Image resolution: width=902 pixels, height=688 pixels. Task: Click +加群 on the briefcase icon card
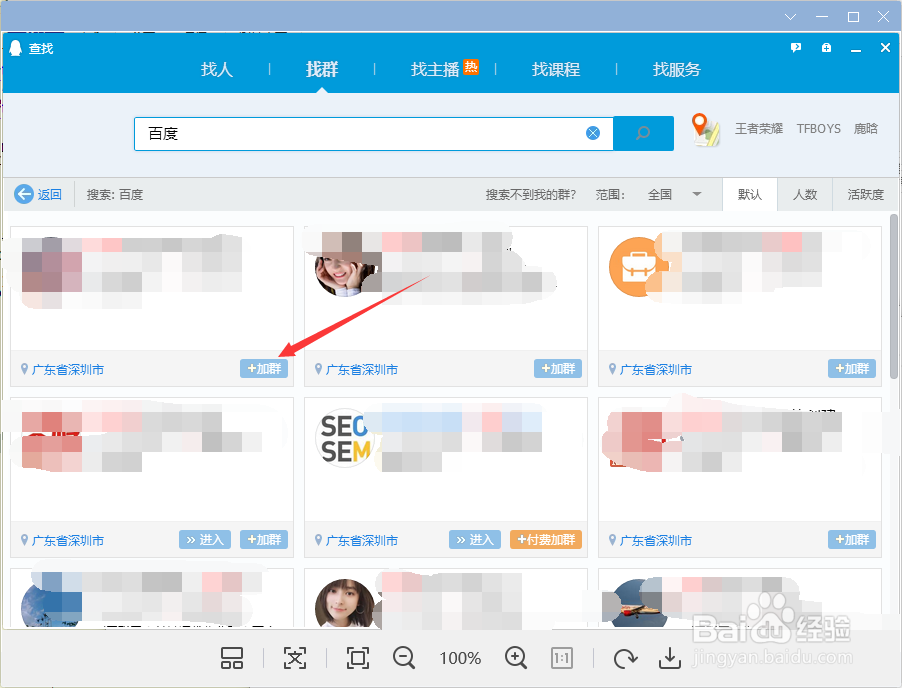[852, 369]
